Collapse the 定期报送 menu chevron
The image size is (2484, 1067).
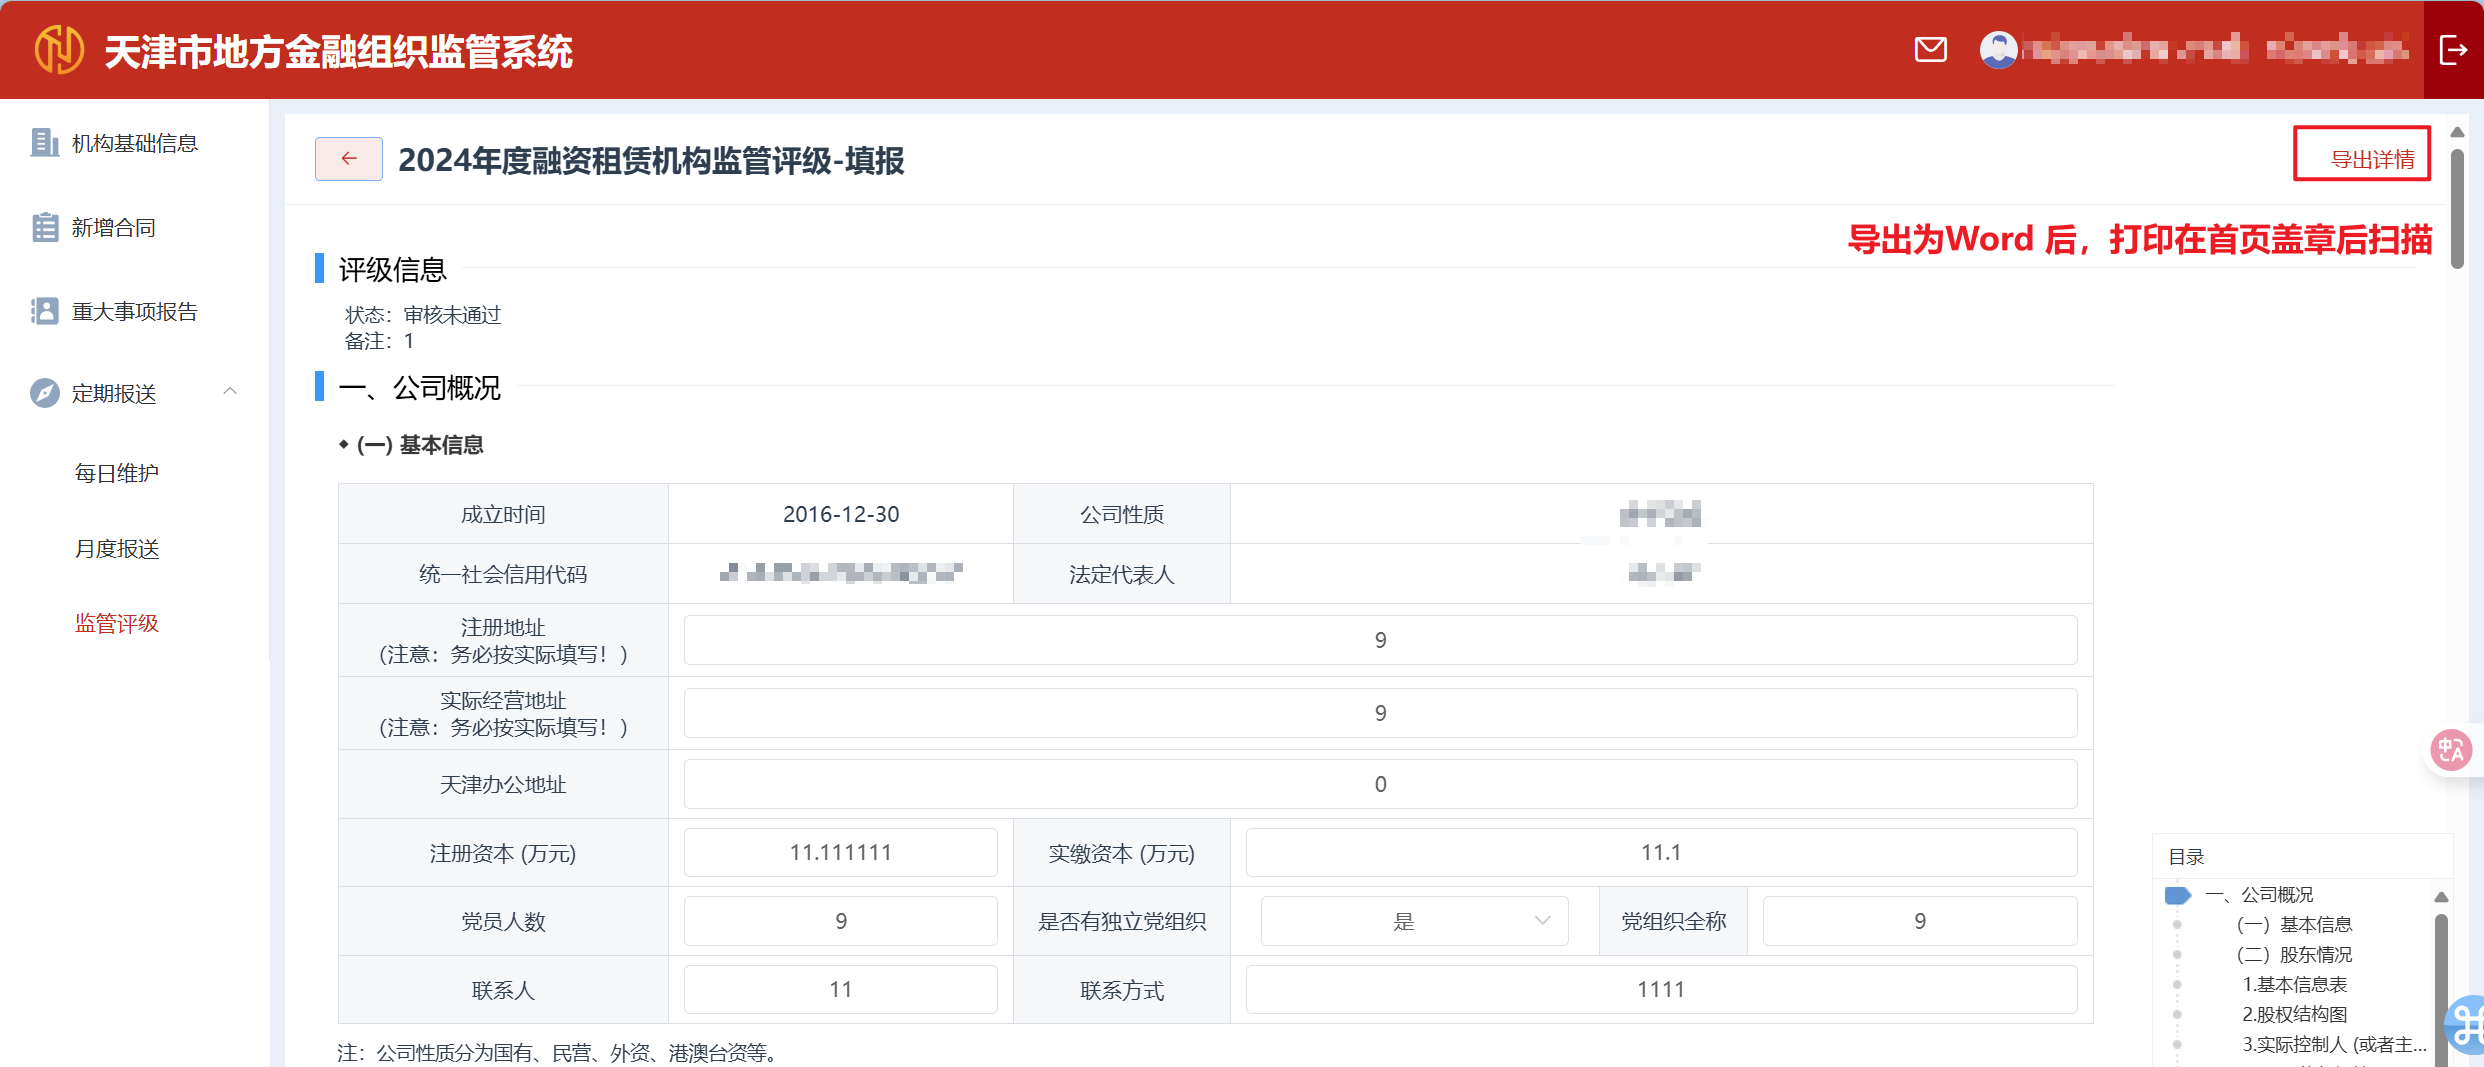(x=230, y=392)
